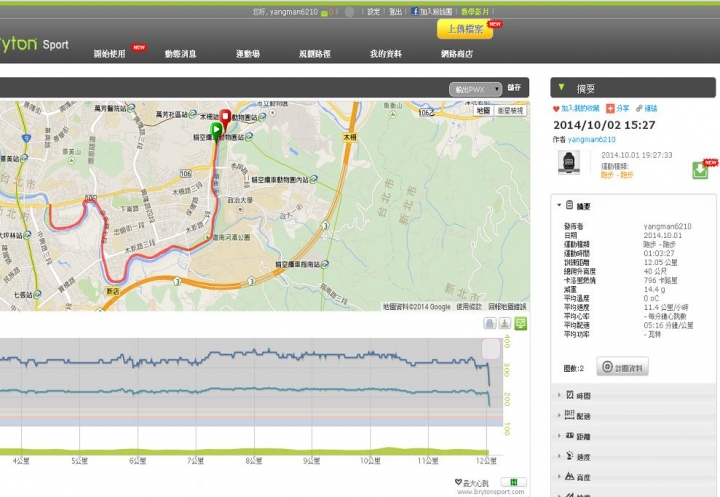The width and height of the screenshot is (720, 497).
Task: Click the heart 加入我的收藏 favorite icon
Action: (x=556, y=109)
